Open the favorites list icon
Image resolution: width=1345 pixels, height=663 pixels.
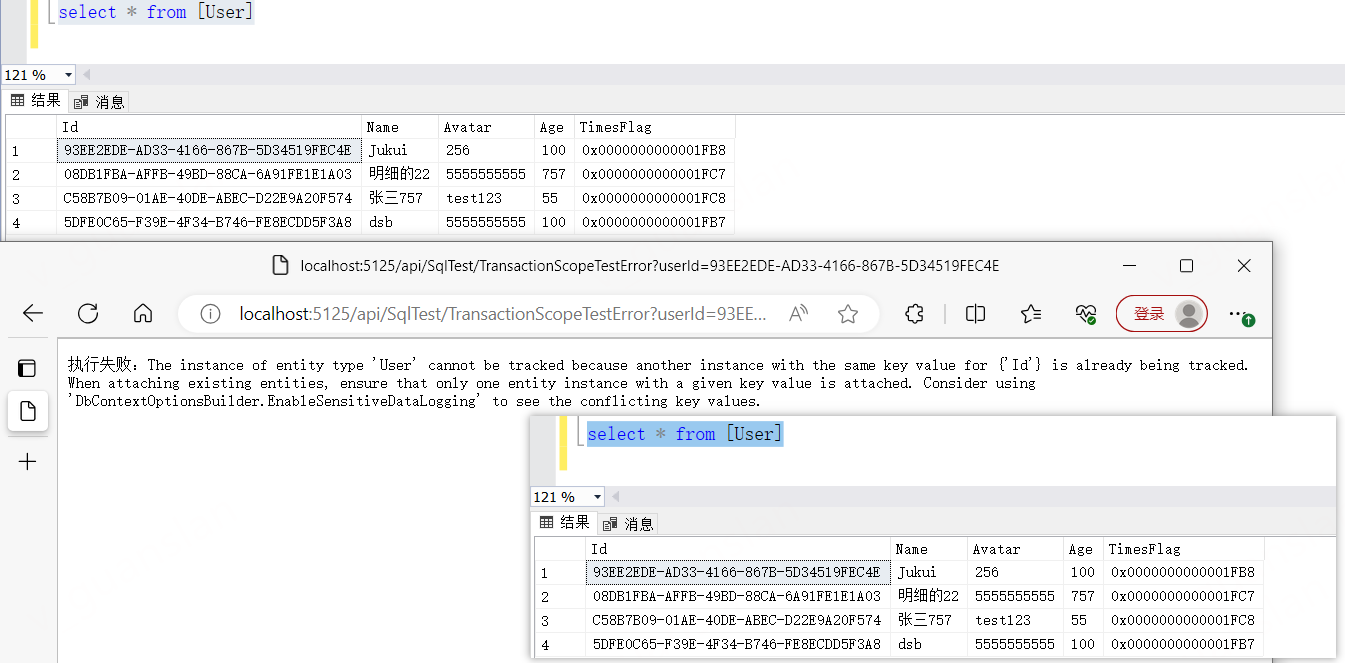pos(1031,314)
